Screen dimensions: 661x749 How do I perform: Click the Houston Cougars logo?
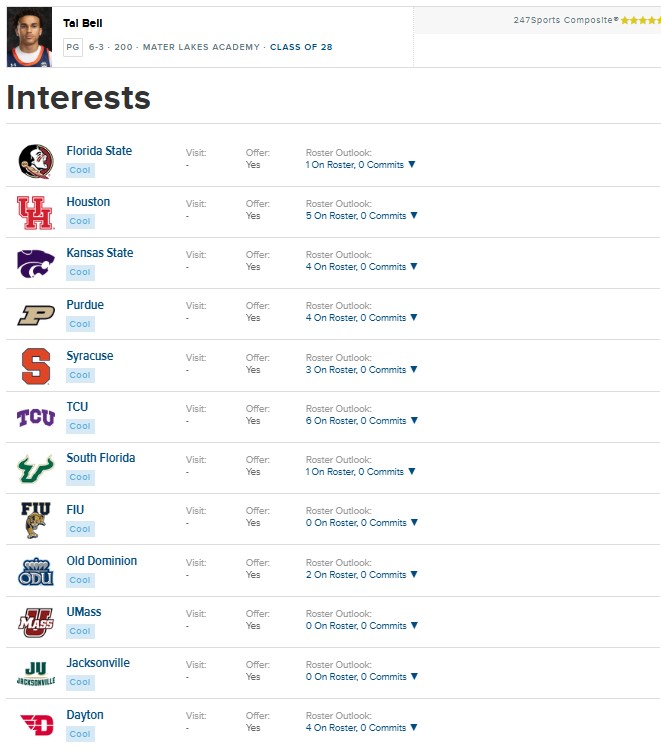36,212
